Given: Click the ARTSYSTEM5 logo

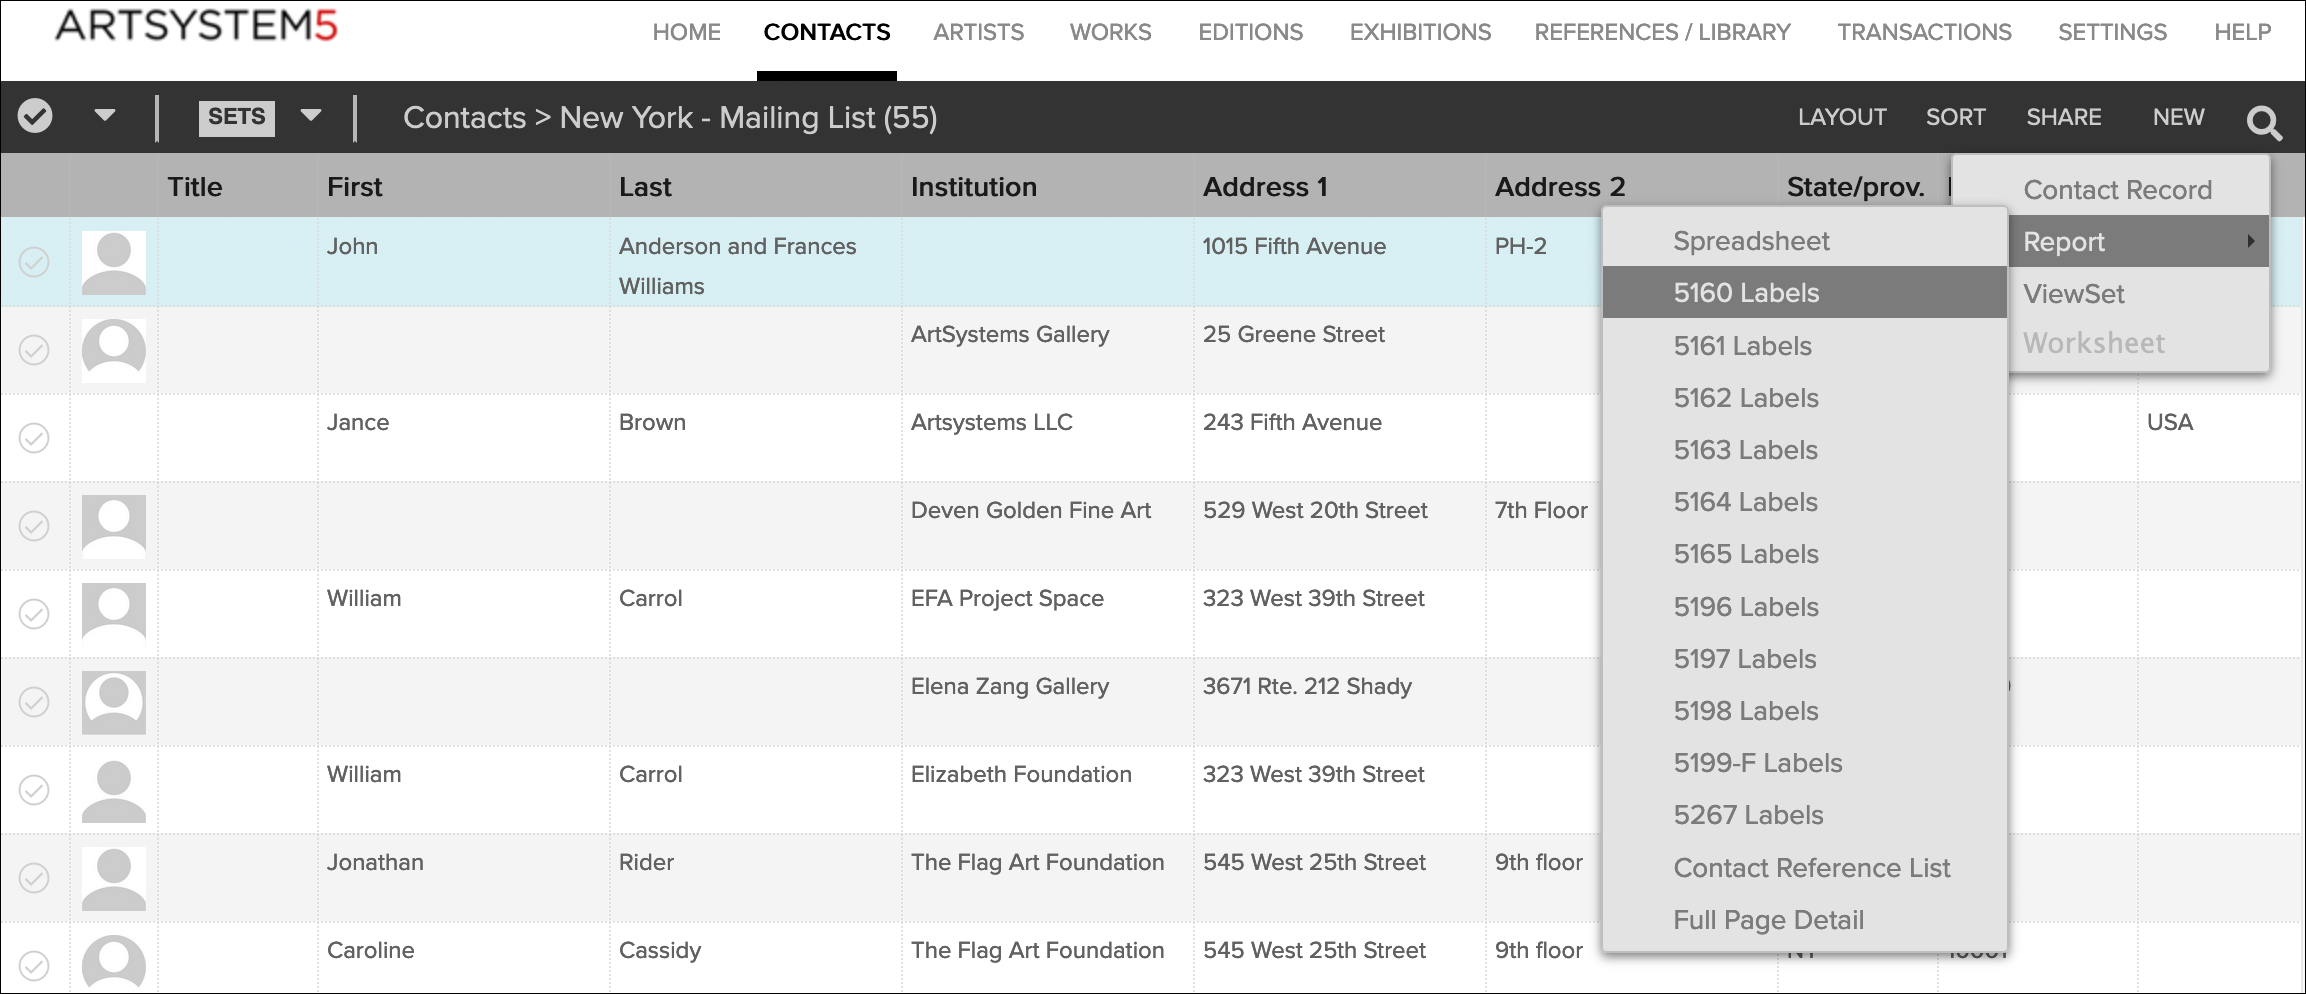Looking at the screenshot, I should 197,26.
